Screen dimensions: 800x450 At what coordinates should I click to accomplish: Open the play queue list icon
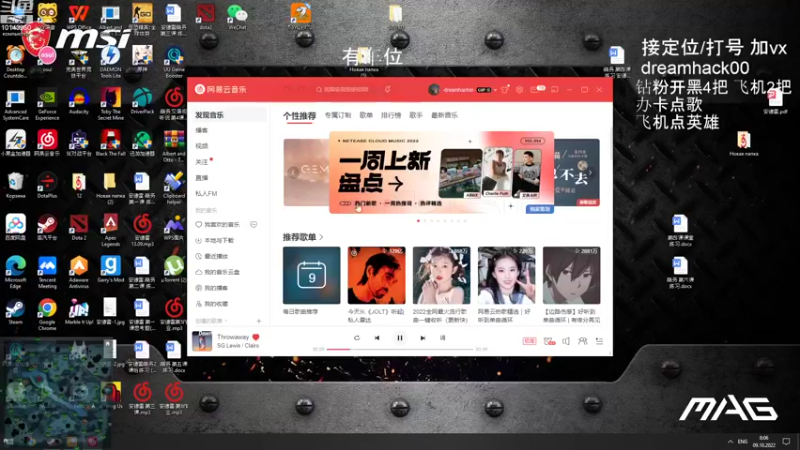click(599, 341)
